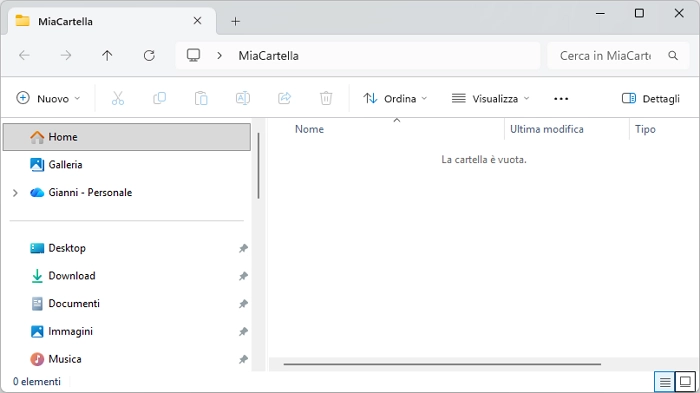Screen dimensions: 700x393
Task: Click the La cartella è vuota message
Action: (x=484, y=159)
